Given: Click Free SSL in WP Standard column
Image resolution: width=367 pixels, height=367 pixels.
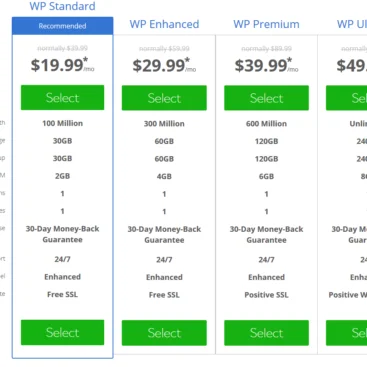Looking at the screenshot, I should click(x=62, y=294).
